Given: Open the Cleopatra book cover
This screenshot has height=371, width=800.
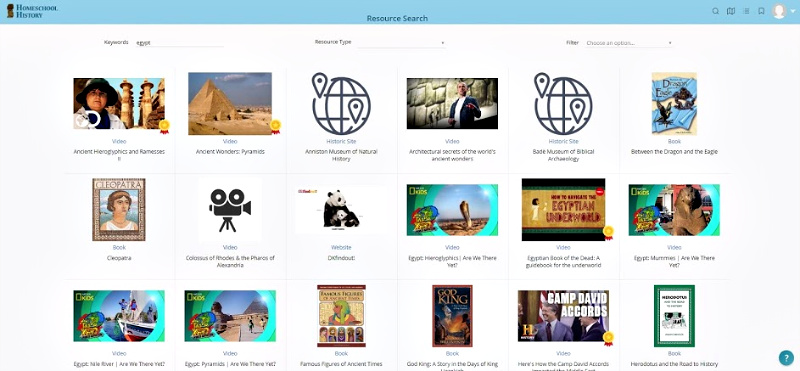Looking at the screenshot, I should 119,209.
